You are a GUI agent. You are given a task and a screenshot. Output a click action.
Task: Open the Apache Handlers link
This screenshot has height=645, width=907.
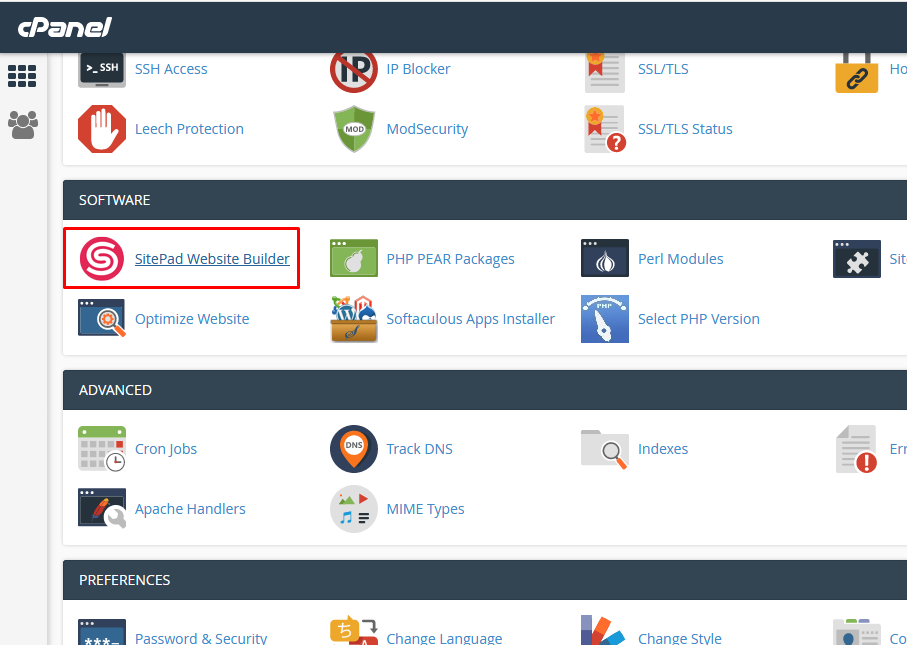point(190,508)
